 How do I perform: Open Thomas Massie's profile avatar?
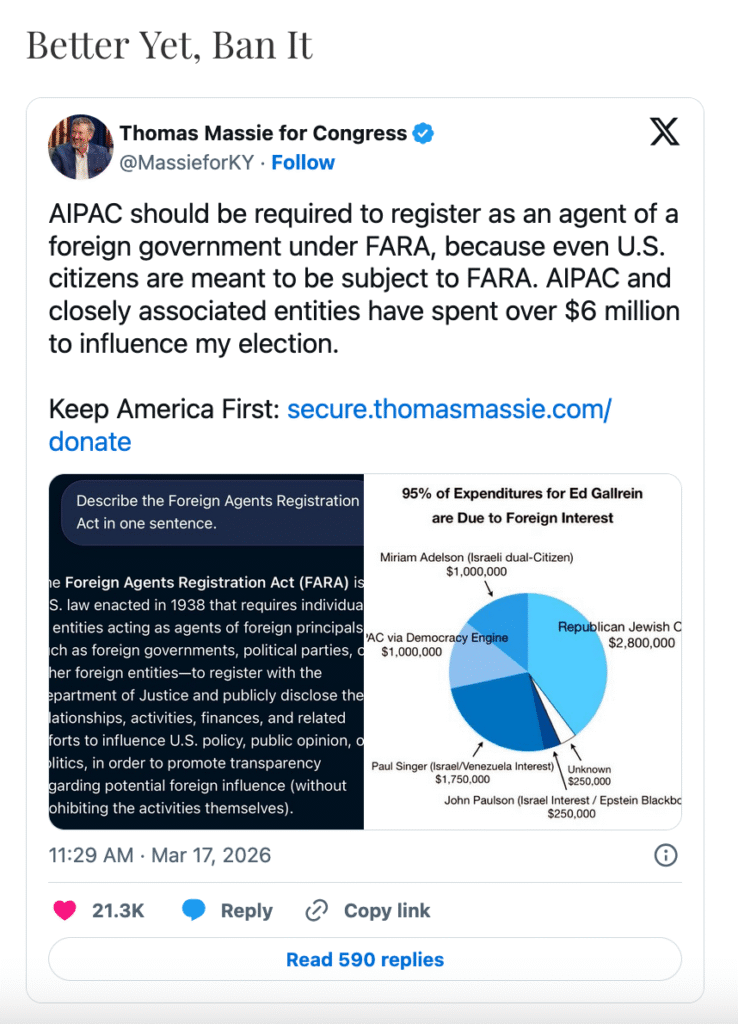point(80,147)
